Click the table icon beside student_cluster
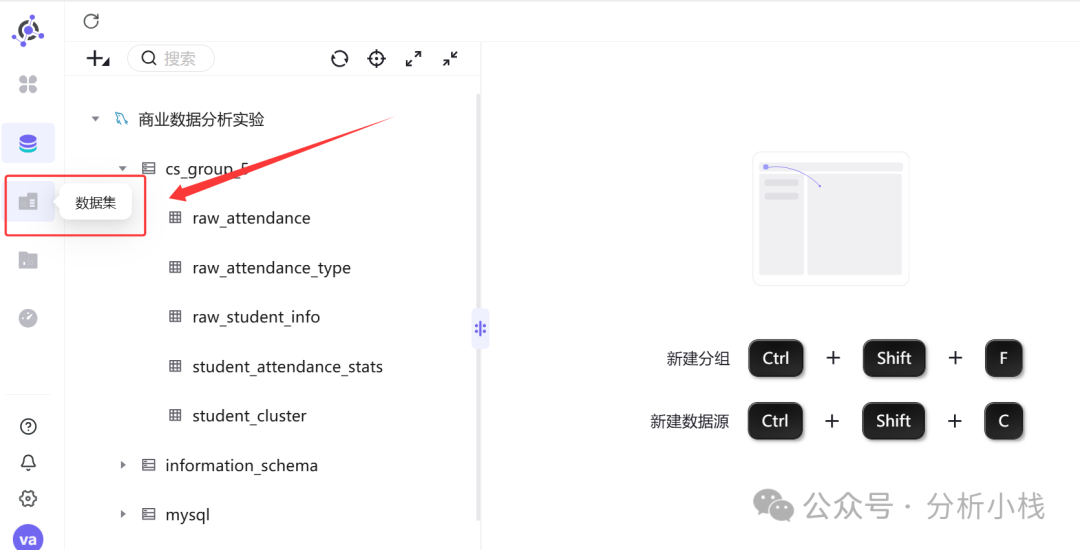1080x550 pixels. pos(176,415)
